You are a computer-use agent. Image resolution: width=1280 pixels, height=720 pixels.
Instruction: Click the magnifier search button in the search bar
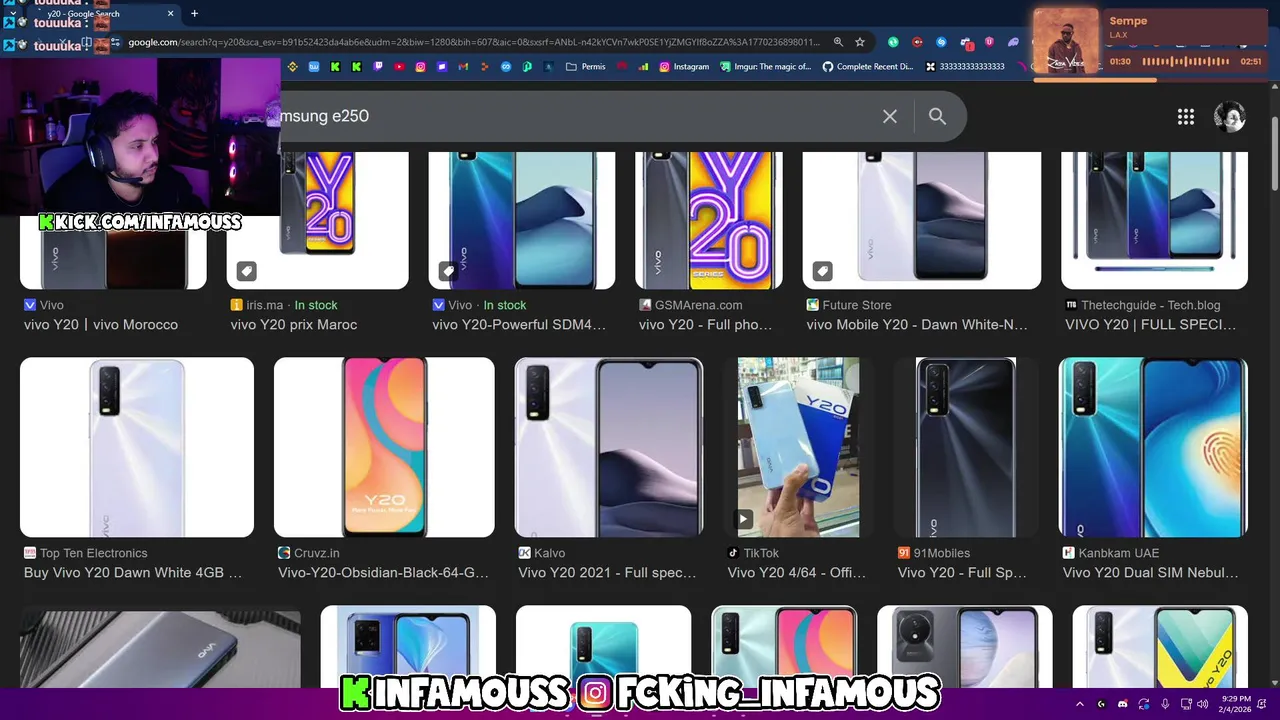tap(937, 116)
